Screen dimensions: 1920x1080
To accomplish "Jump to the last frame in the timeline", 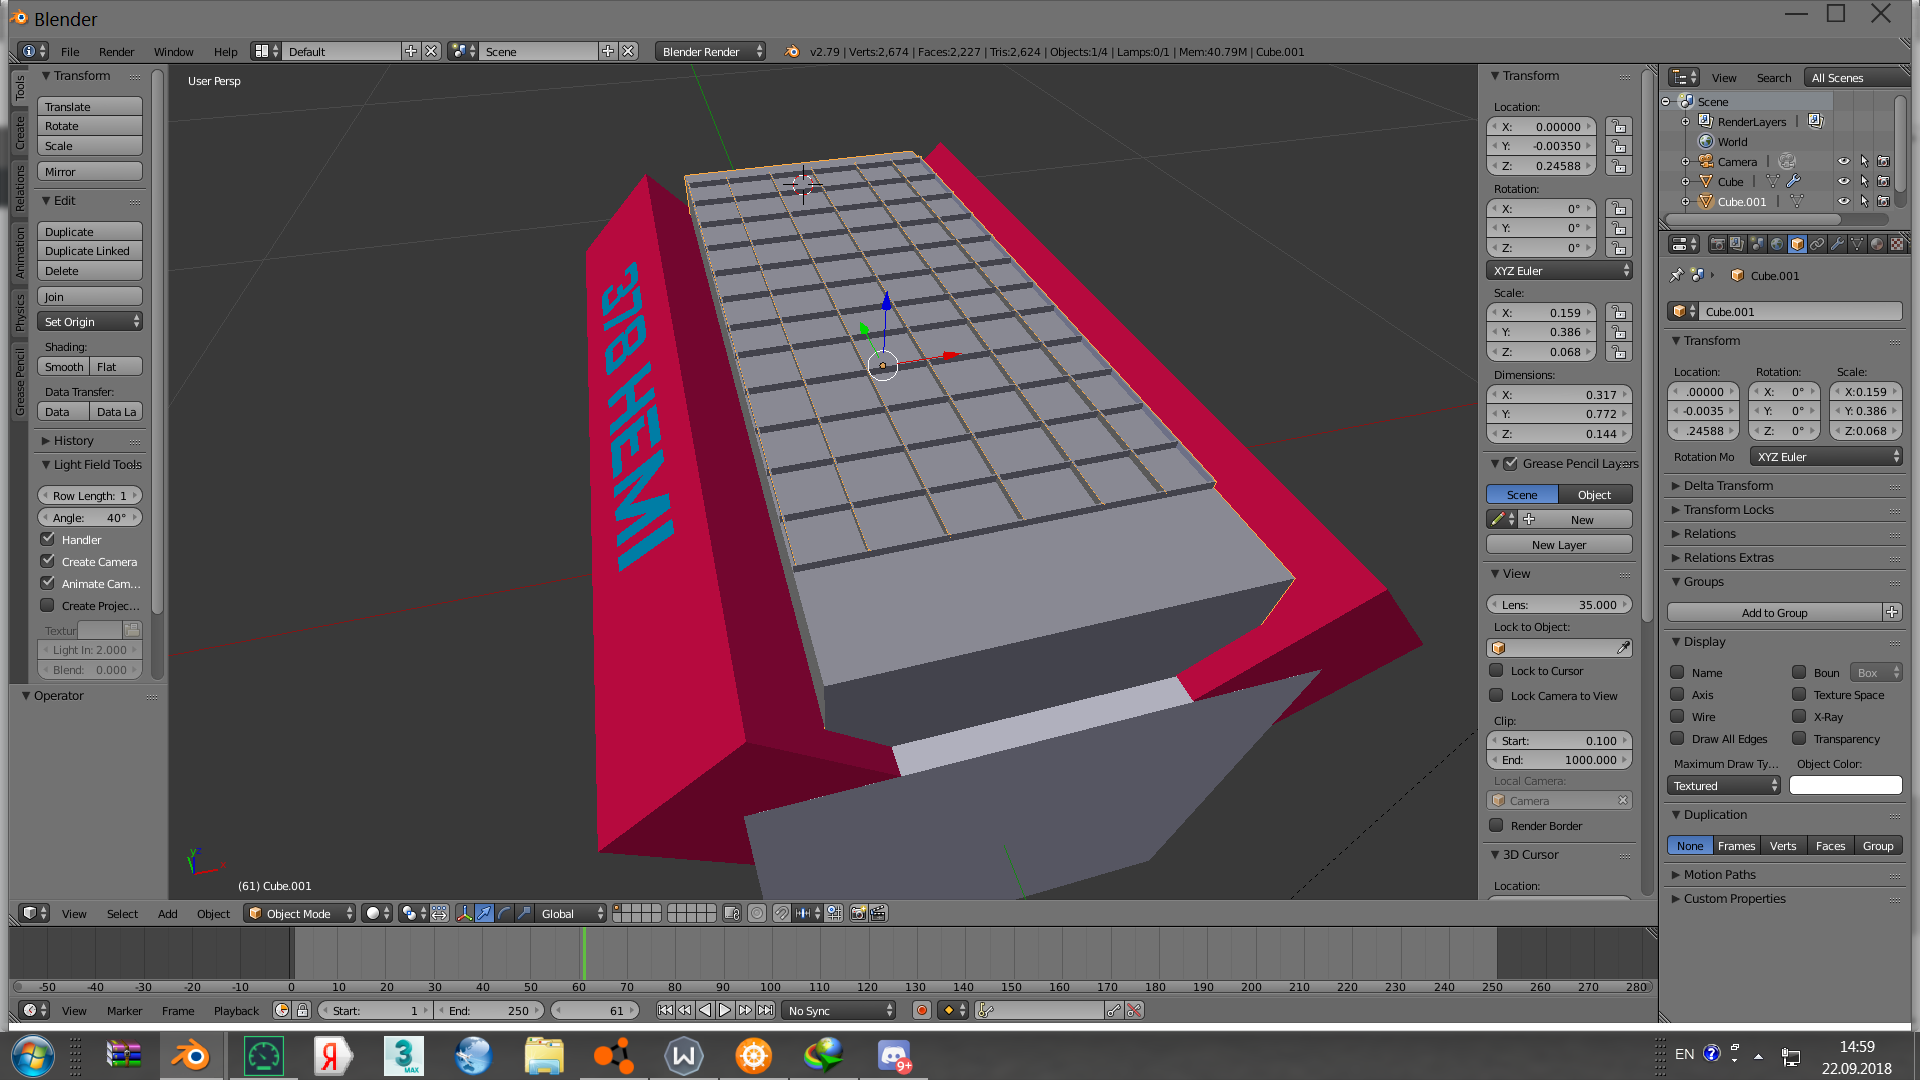I will pyautogui.click(x=765, y=1010).
